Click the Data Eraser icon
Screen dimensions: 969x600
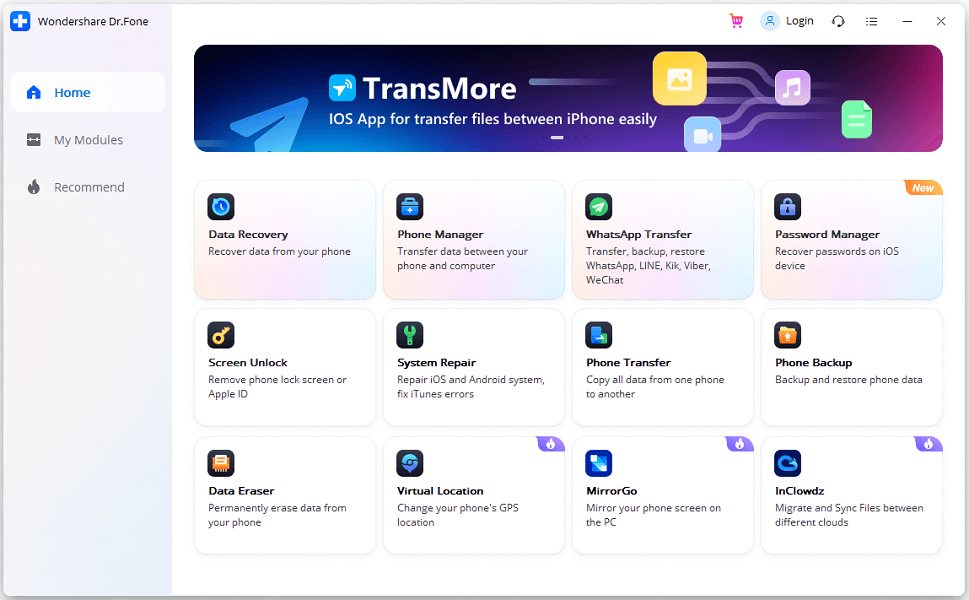click(220, 463)
